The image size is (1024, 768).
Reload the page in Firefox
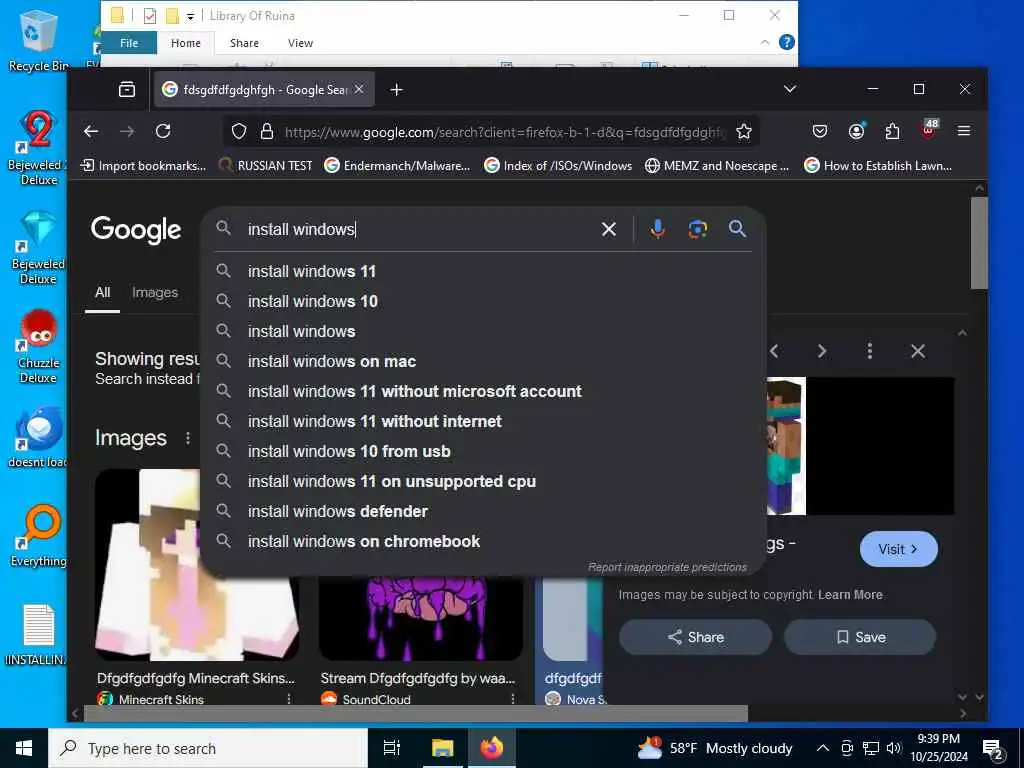[163, 131]
